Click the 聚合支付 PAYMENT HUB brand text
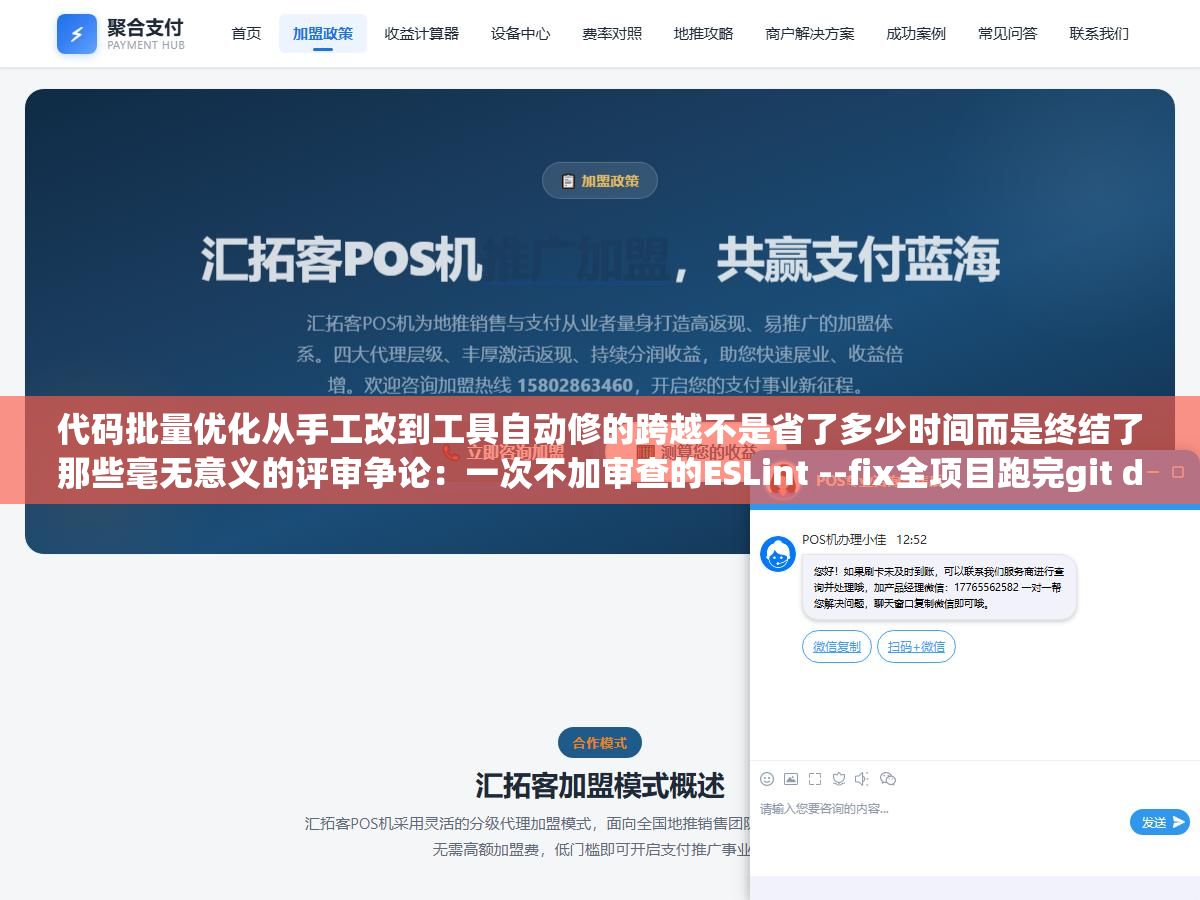The height and width of the screenshot is (900, 1200). (145, 34)
